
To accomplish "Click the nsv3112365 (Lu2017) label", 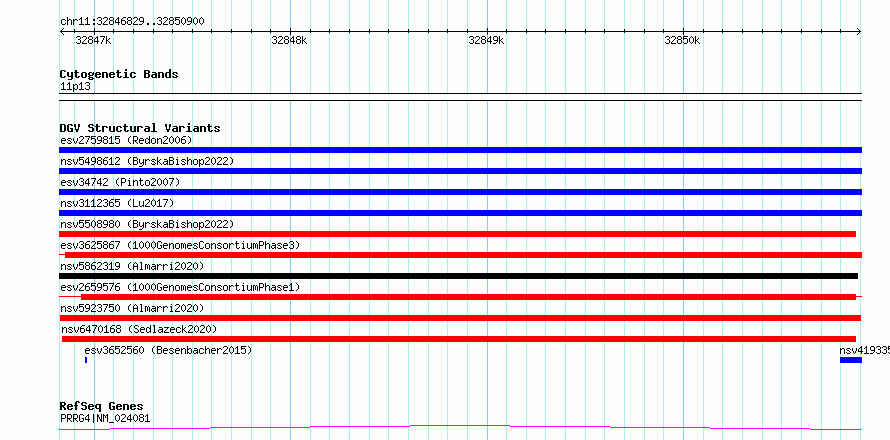I will [117, 203].
